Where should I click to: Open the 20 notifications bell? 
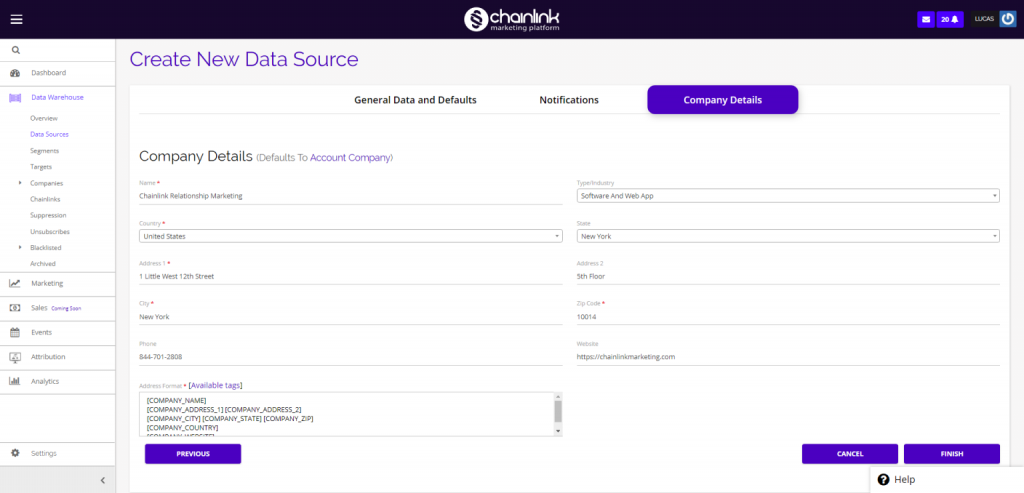click(x=950, y=20)
